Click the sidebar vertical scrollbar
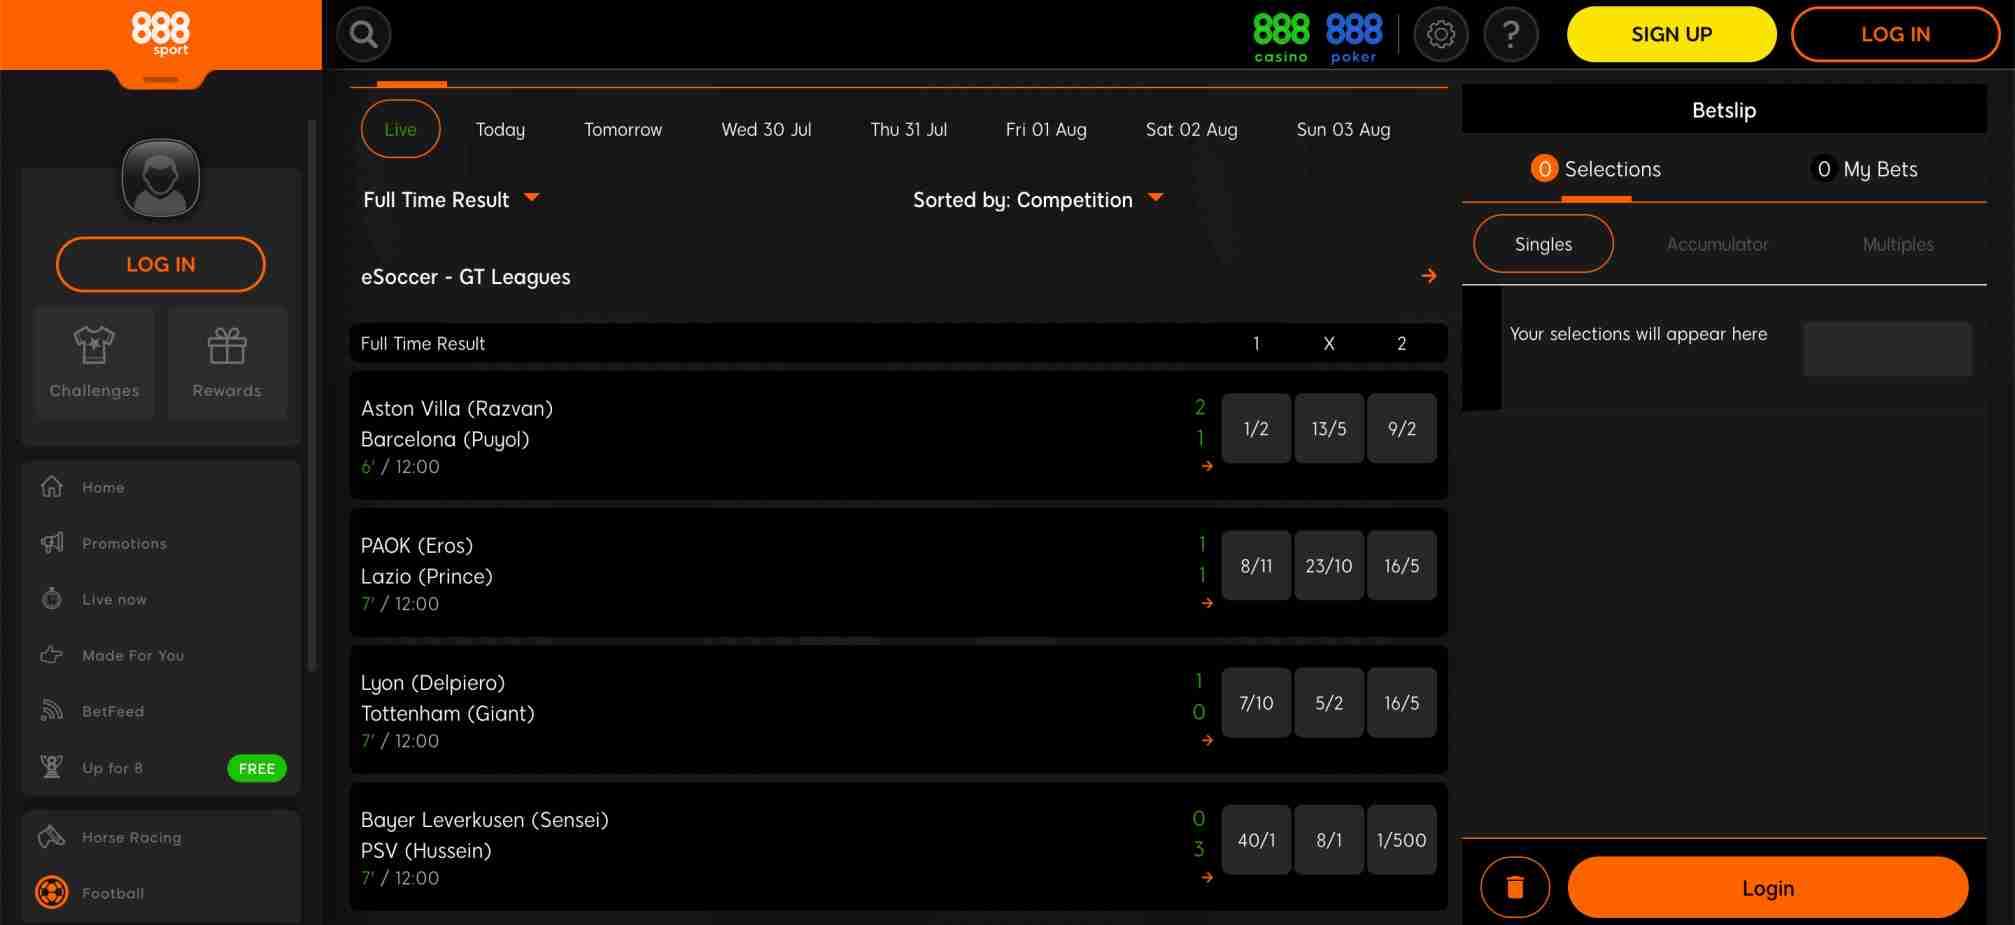Viewport: 2015px width, 925px height. 312,395
